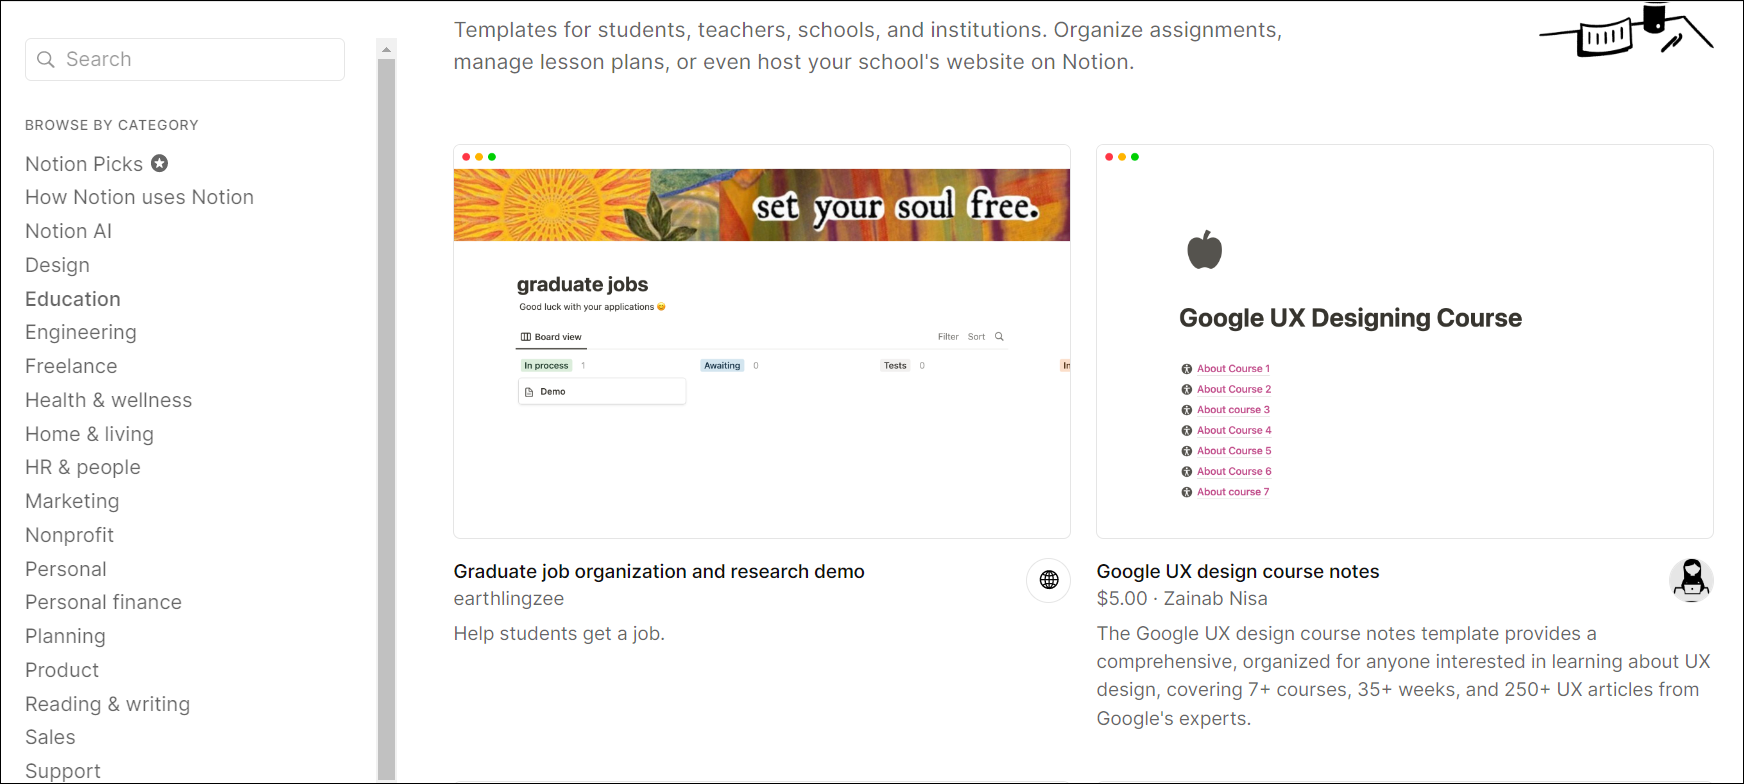This screenshot has height=784, width=1744.
Task: Open the graduate jobs template preview
Action: coord(762,342)
